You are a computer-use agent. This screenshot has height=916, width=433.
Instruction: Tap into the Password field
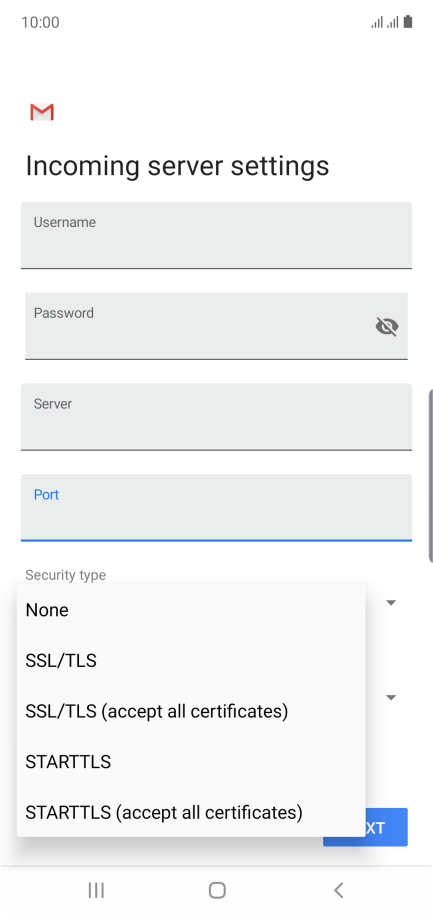(x=216, y=326)
